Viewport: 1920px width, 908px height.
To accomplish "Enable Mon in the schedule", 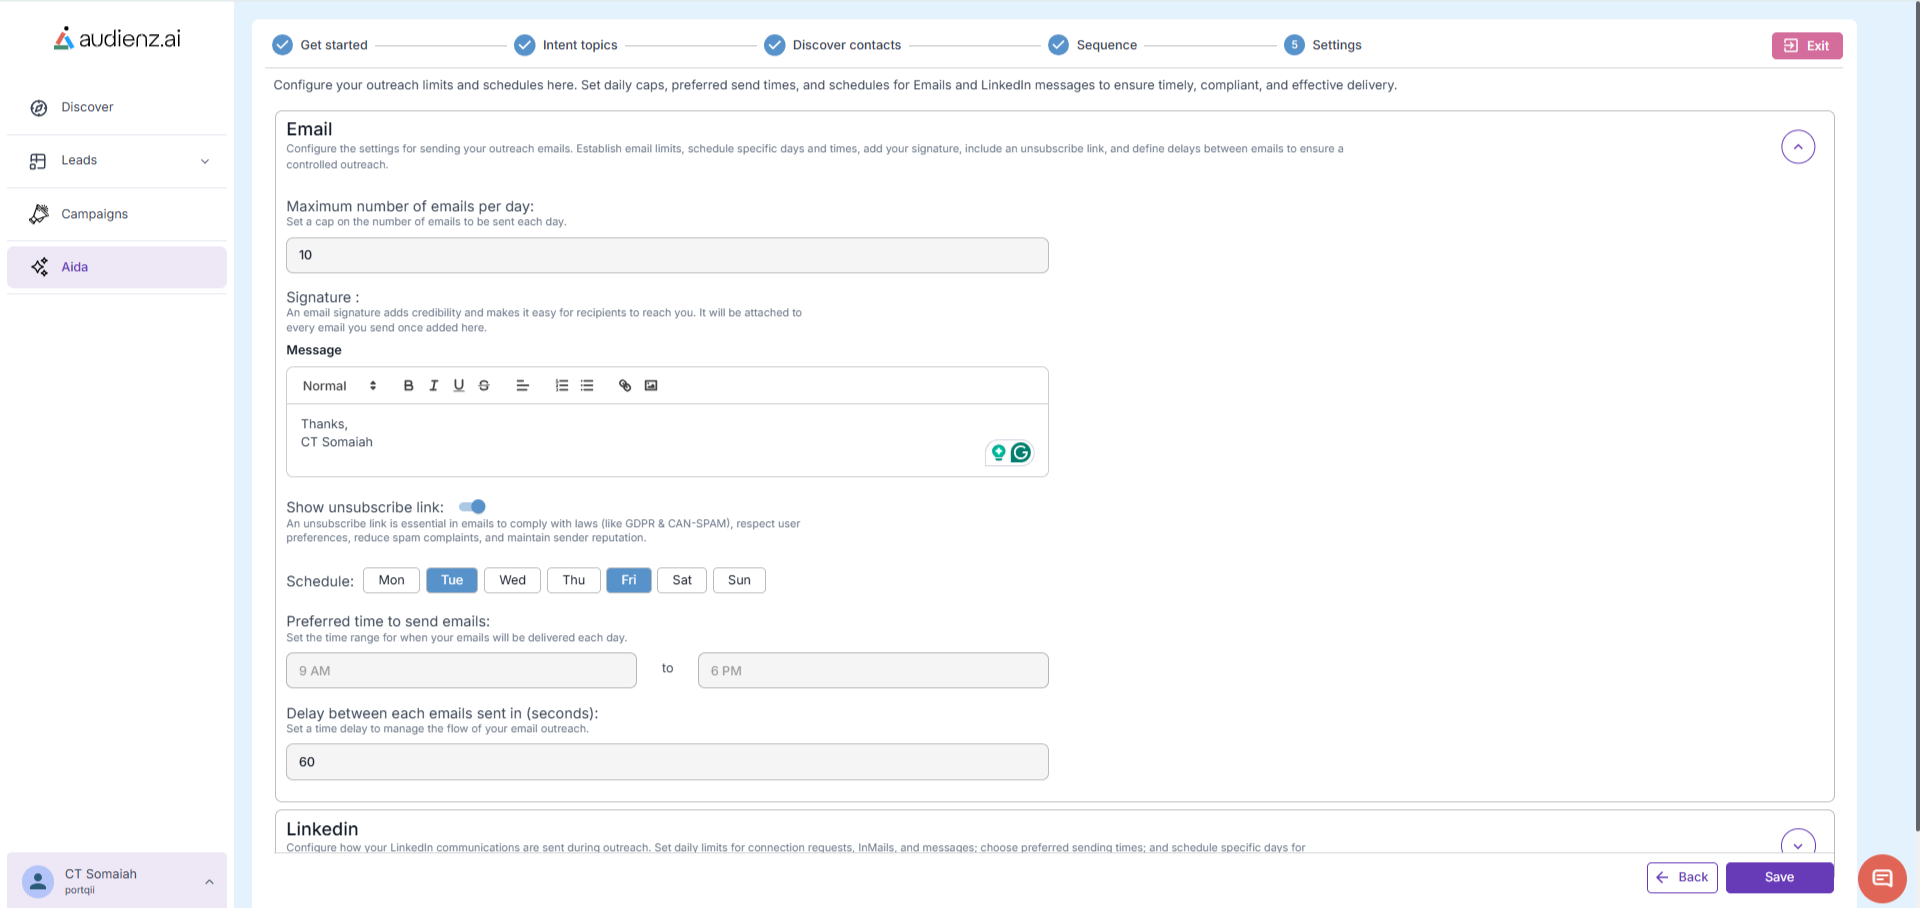I will [392, 580].
